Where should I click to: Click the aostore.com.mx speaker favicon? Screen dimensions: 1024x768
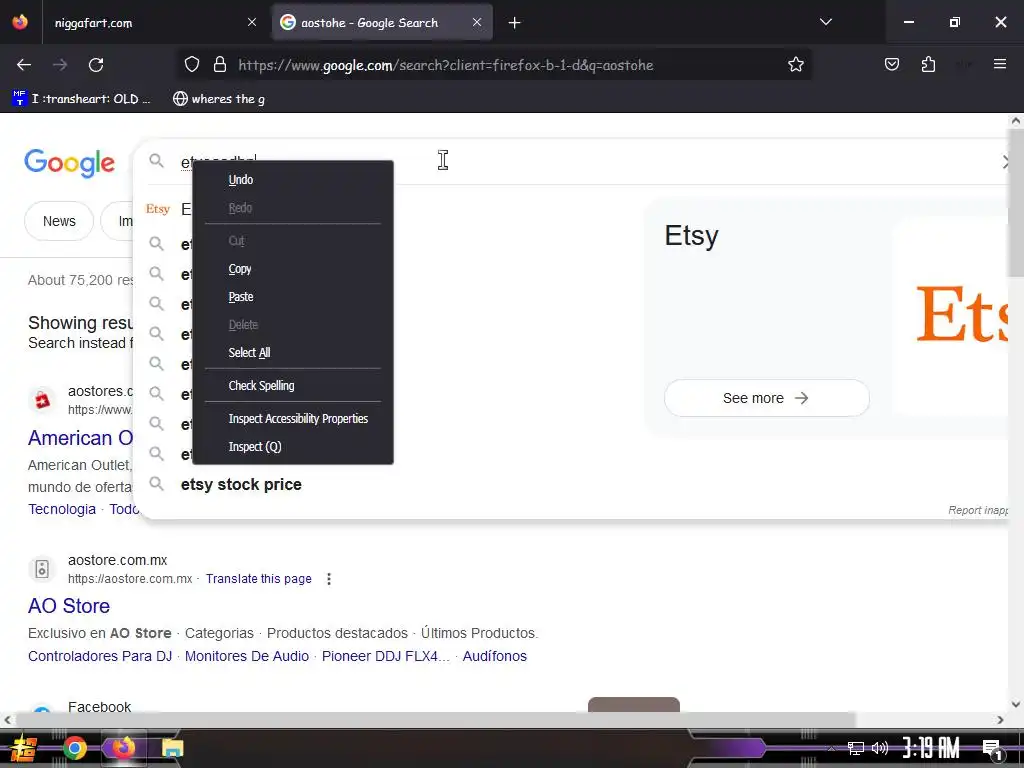tap(42, 569)
